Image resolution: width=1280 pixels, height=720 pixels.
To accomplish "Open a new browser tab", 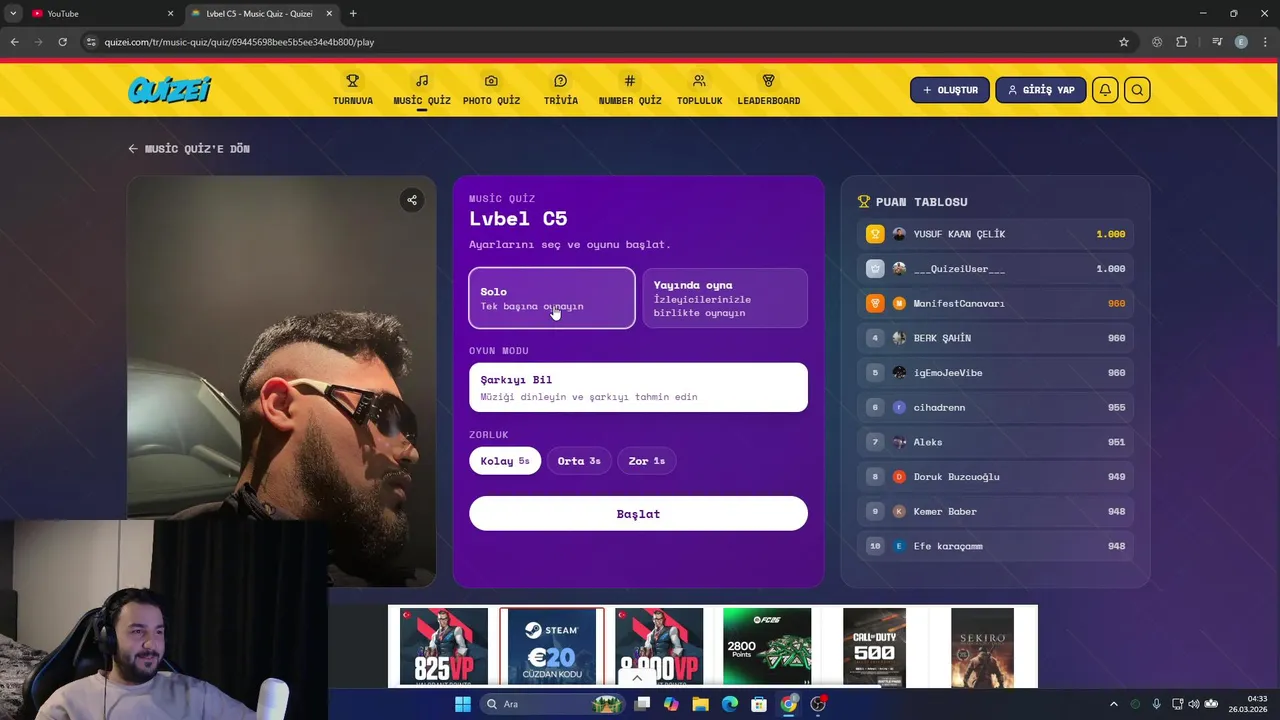I will [x=353, y=13].
